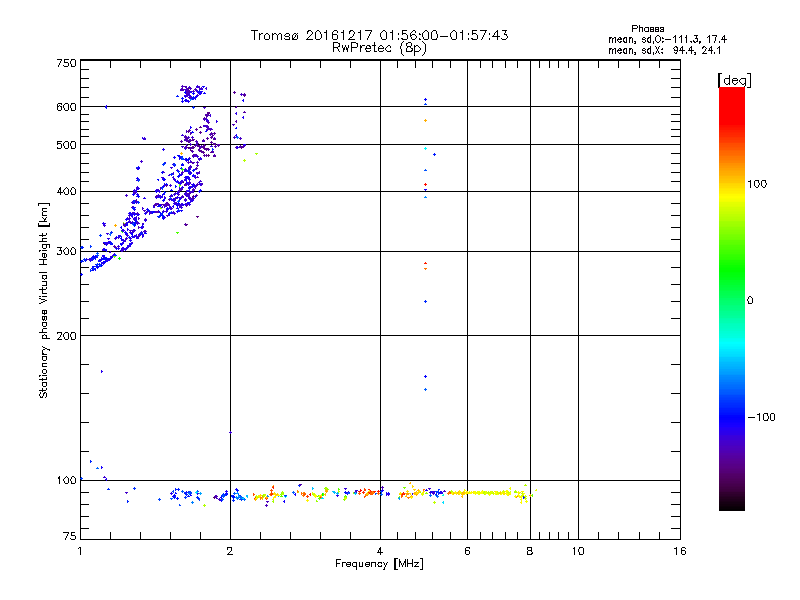
Task: Click the y-axis tick label "200"
Action: 66,336
